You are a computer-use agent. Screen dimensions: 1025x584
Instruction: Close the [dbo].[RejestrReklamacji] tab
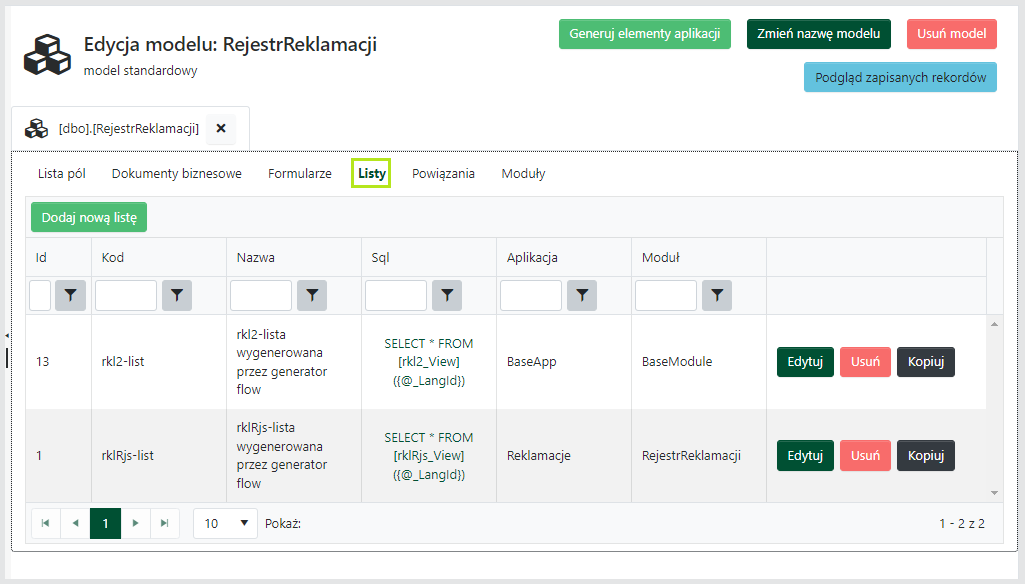pyautogui.click(x=220, y=127)
